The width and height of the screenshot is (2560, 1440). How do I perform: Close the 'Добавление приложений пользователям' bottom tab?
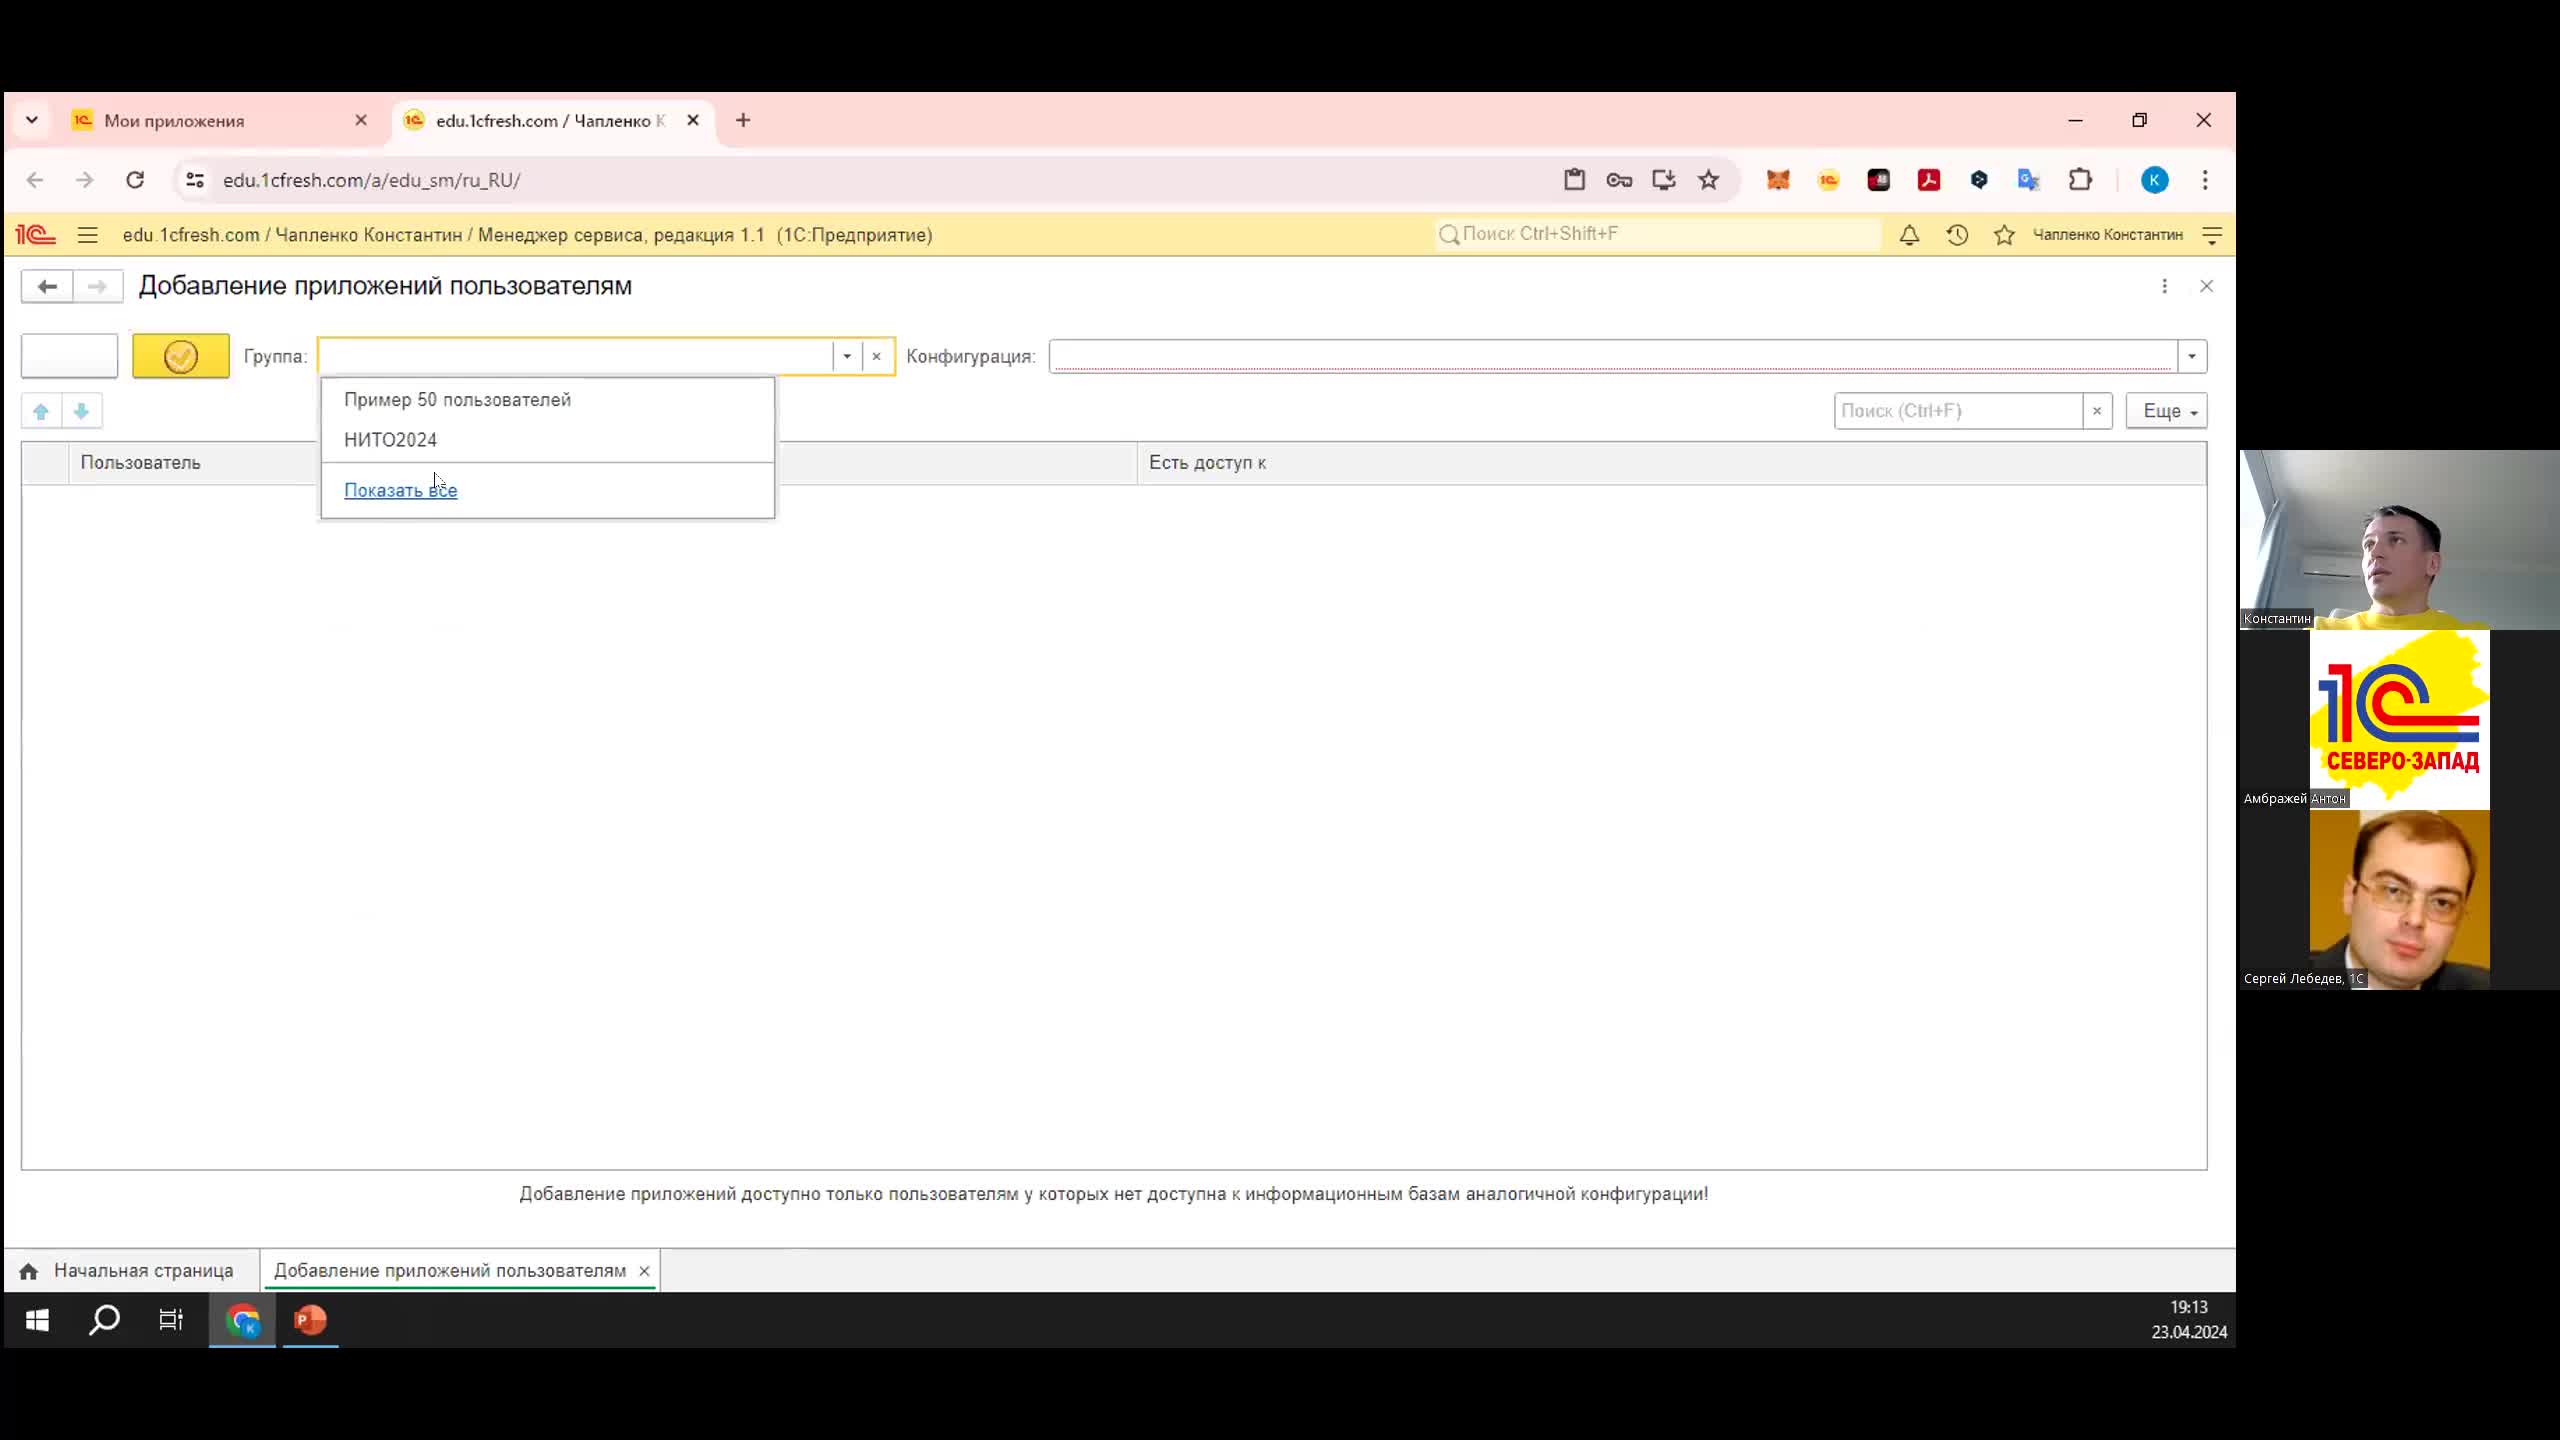644,1271
